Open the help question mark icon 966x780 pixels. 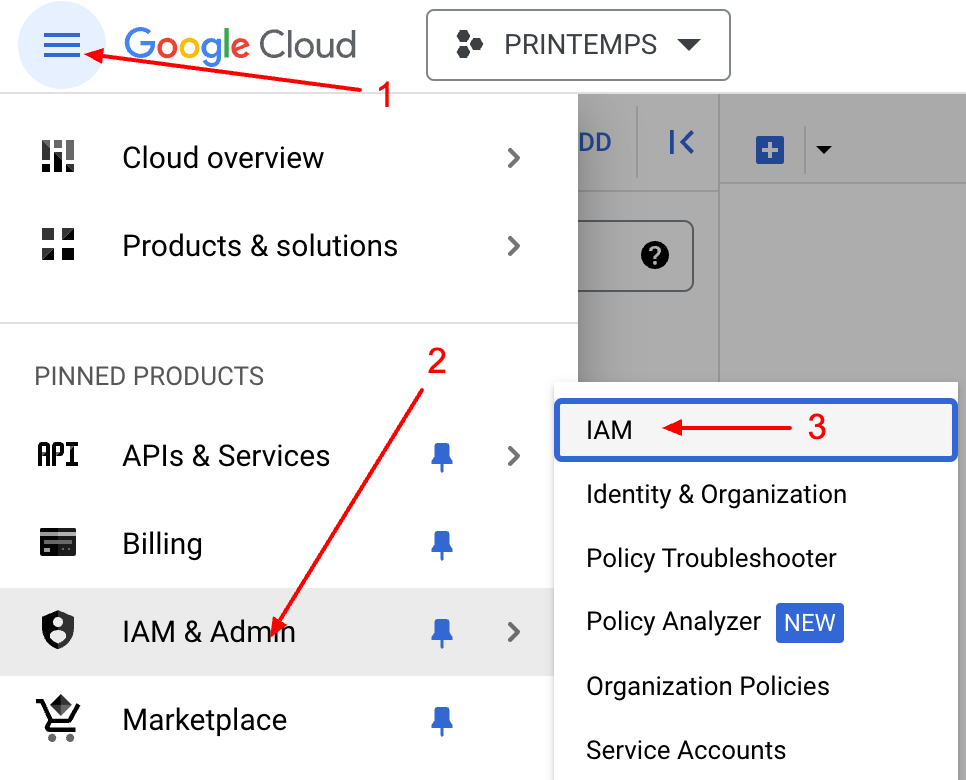655,256
